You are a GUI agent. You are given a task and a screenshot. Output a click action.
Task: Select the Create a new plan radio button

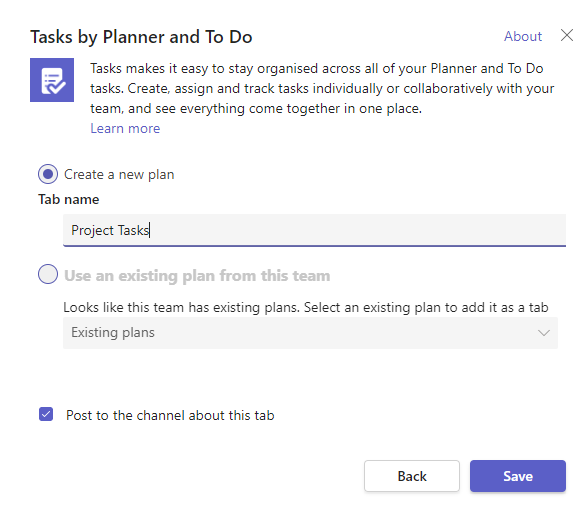click(48, 174)
